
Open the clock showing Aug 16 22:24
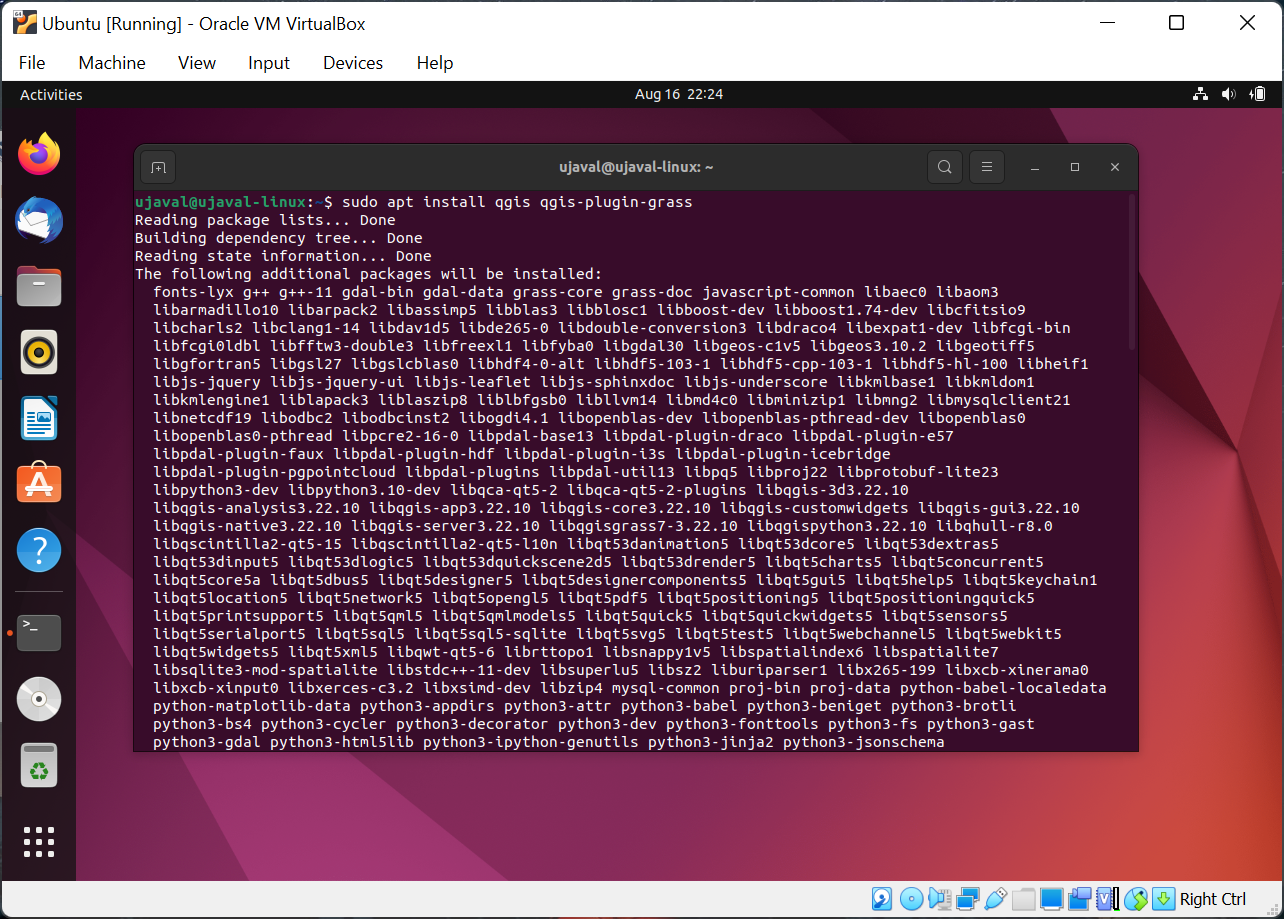[679, 94]
